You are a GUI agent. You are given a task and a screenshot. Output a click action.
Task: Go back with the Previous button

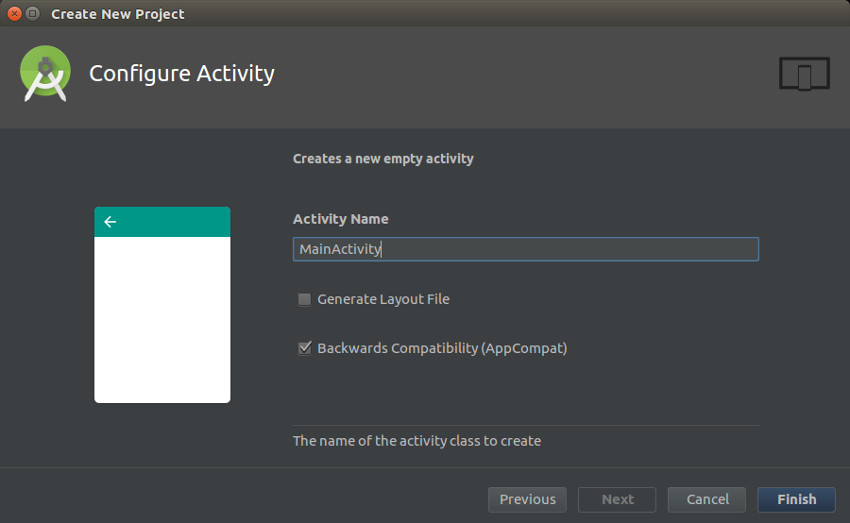(527, 499)
